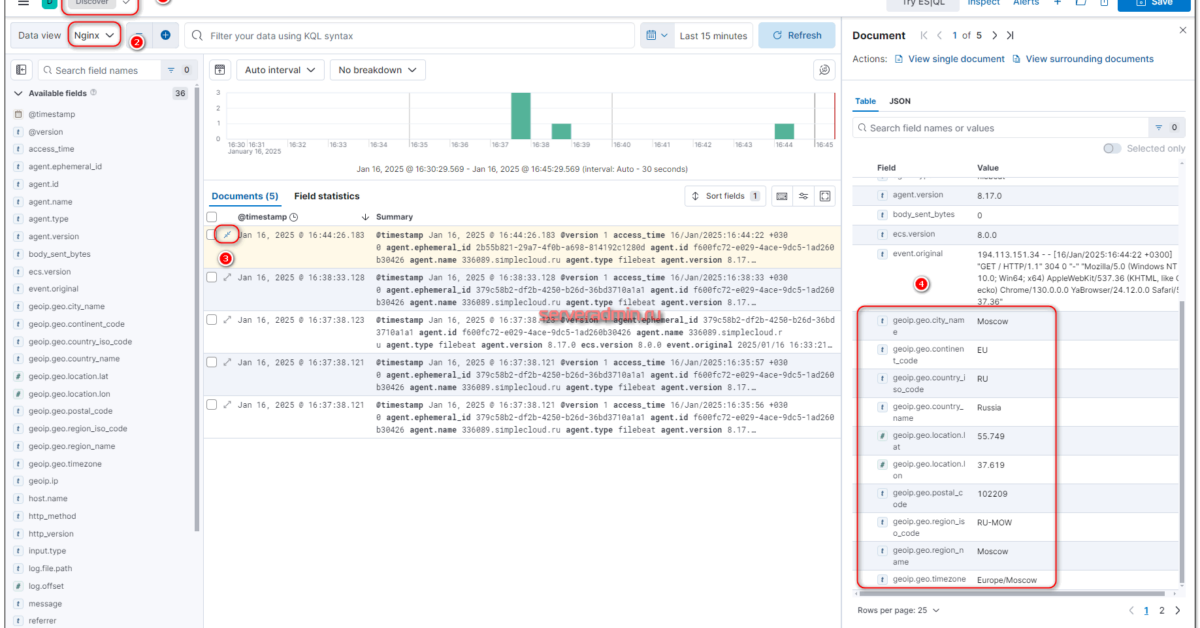
Task: Select checkbox for the 16:38:33.128 document
Action: [x=211, y=277]
